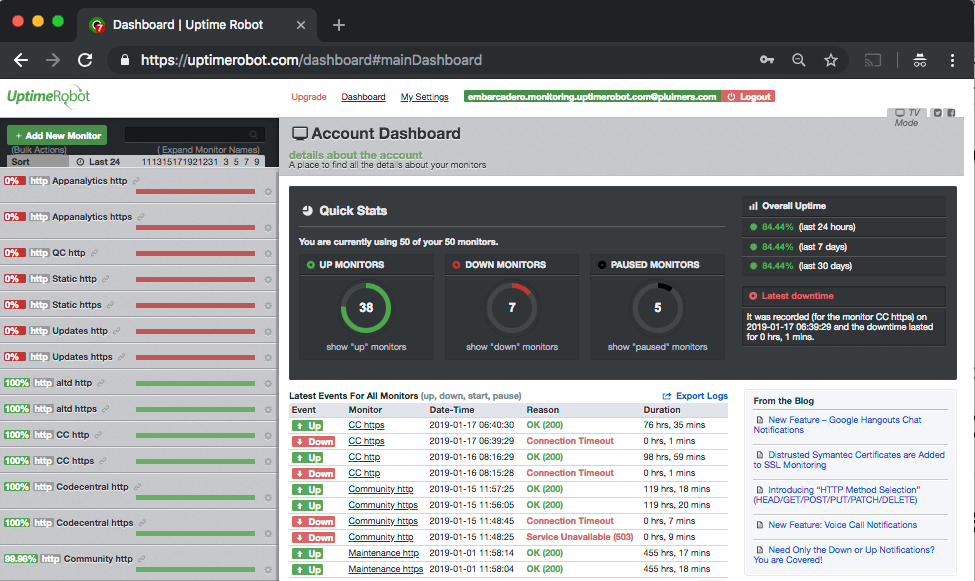Open My Settings menu item
This screenshot has height=581, width=975.
pyautogui.click(x=424, y=97)
